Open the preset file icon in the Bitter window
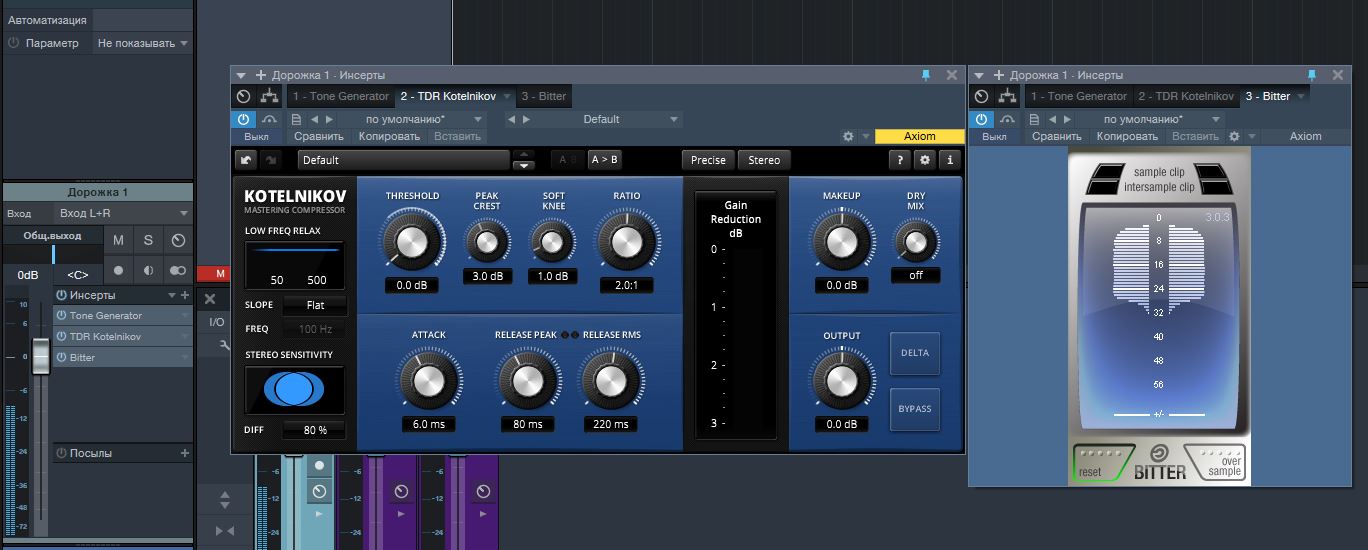 click(x=1034, y=119)
